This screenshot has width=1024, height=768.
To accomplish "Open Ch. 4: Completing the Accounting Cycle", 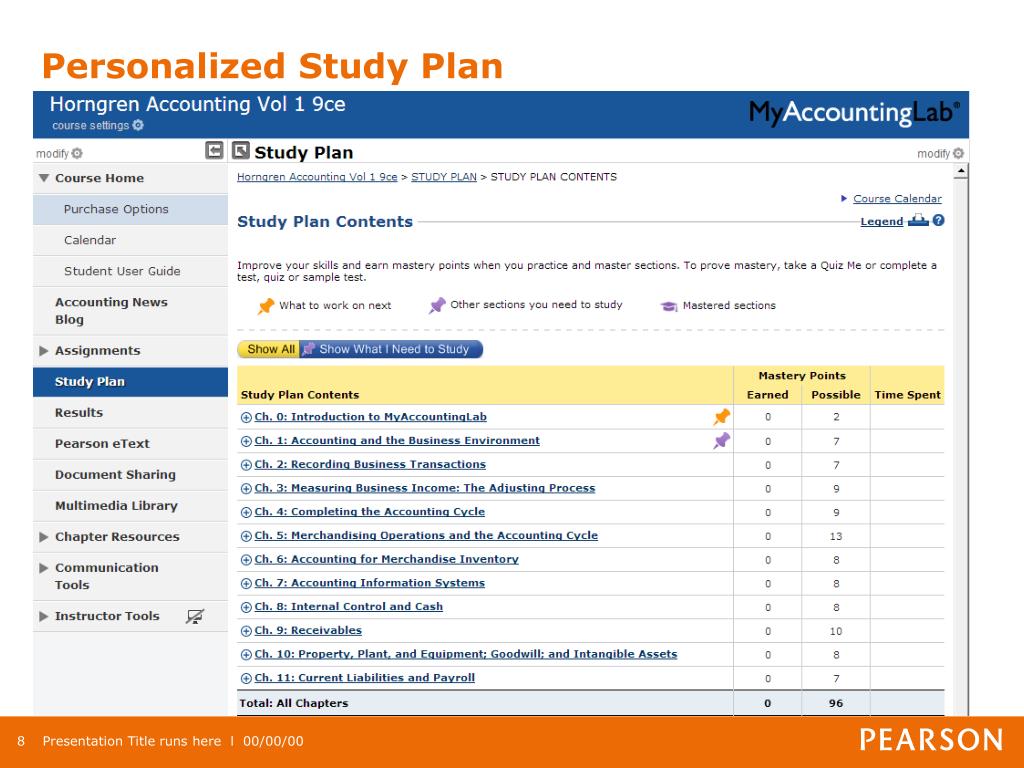I will coord(370,512).
